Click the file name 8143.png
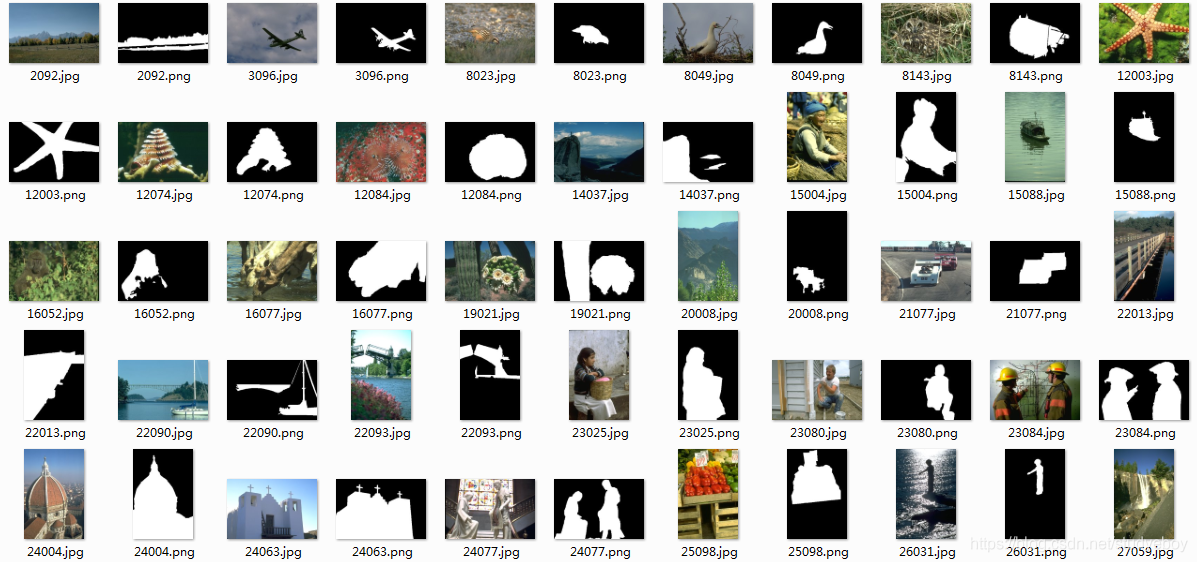1197x562 pixels. tap(1036, 76)
